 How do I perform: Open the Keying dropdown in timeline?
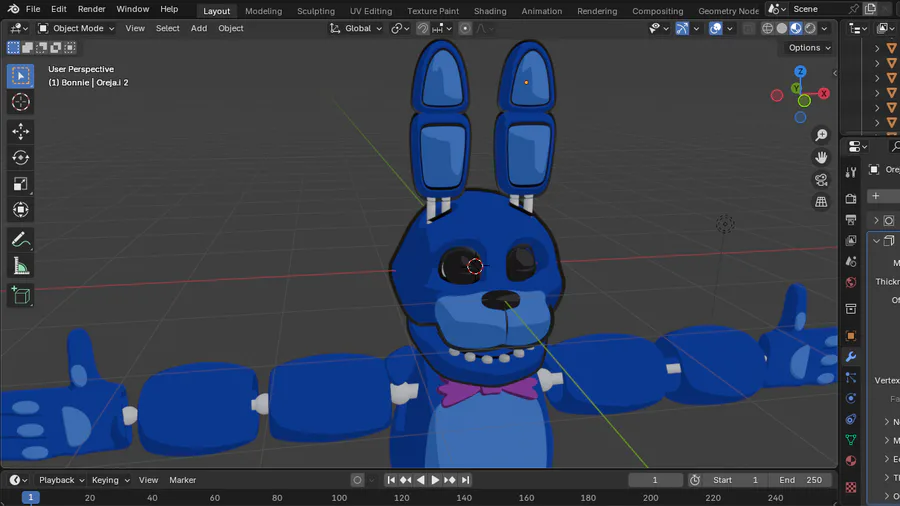coord(110,480)
